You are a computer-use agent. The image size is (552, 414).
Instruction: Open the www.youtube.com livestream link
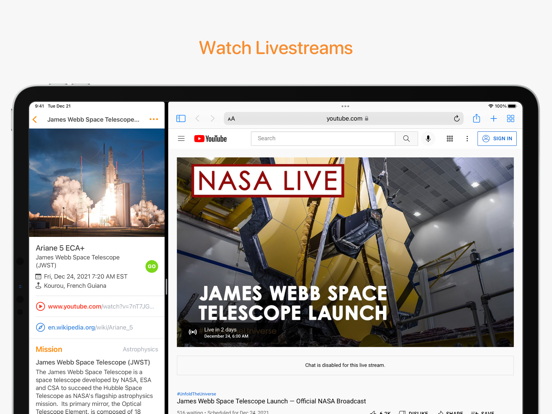[101, 307]
